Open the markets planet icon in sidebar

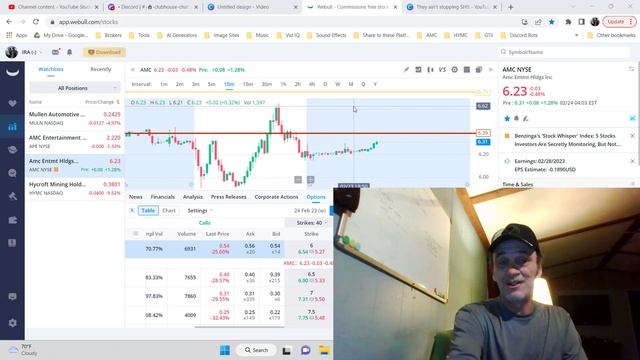pos(13,150)
